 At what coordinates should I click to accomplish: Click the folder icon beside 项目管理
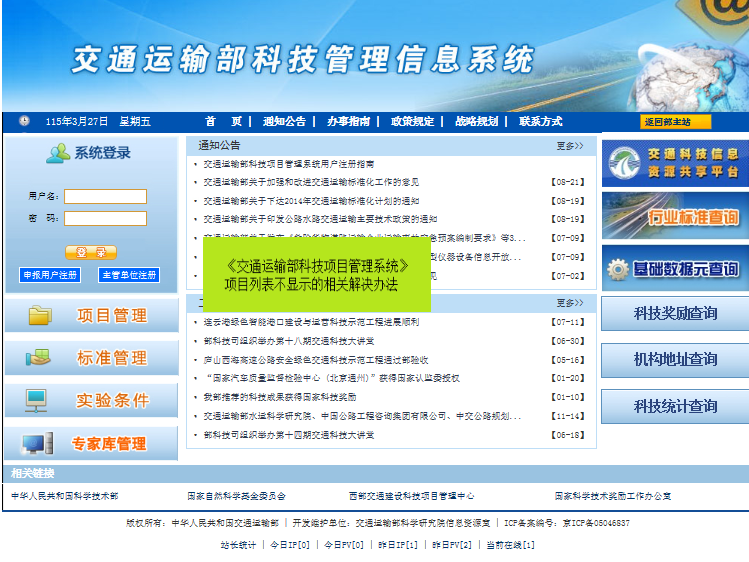[x=39, y=316]
